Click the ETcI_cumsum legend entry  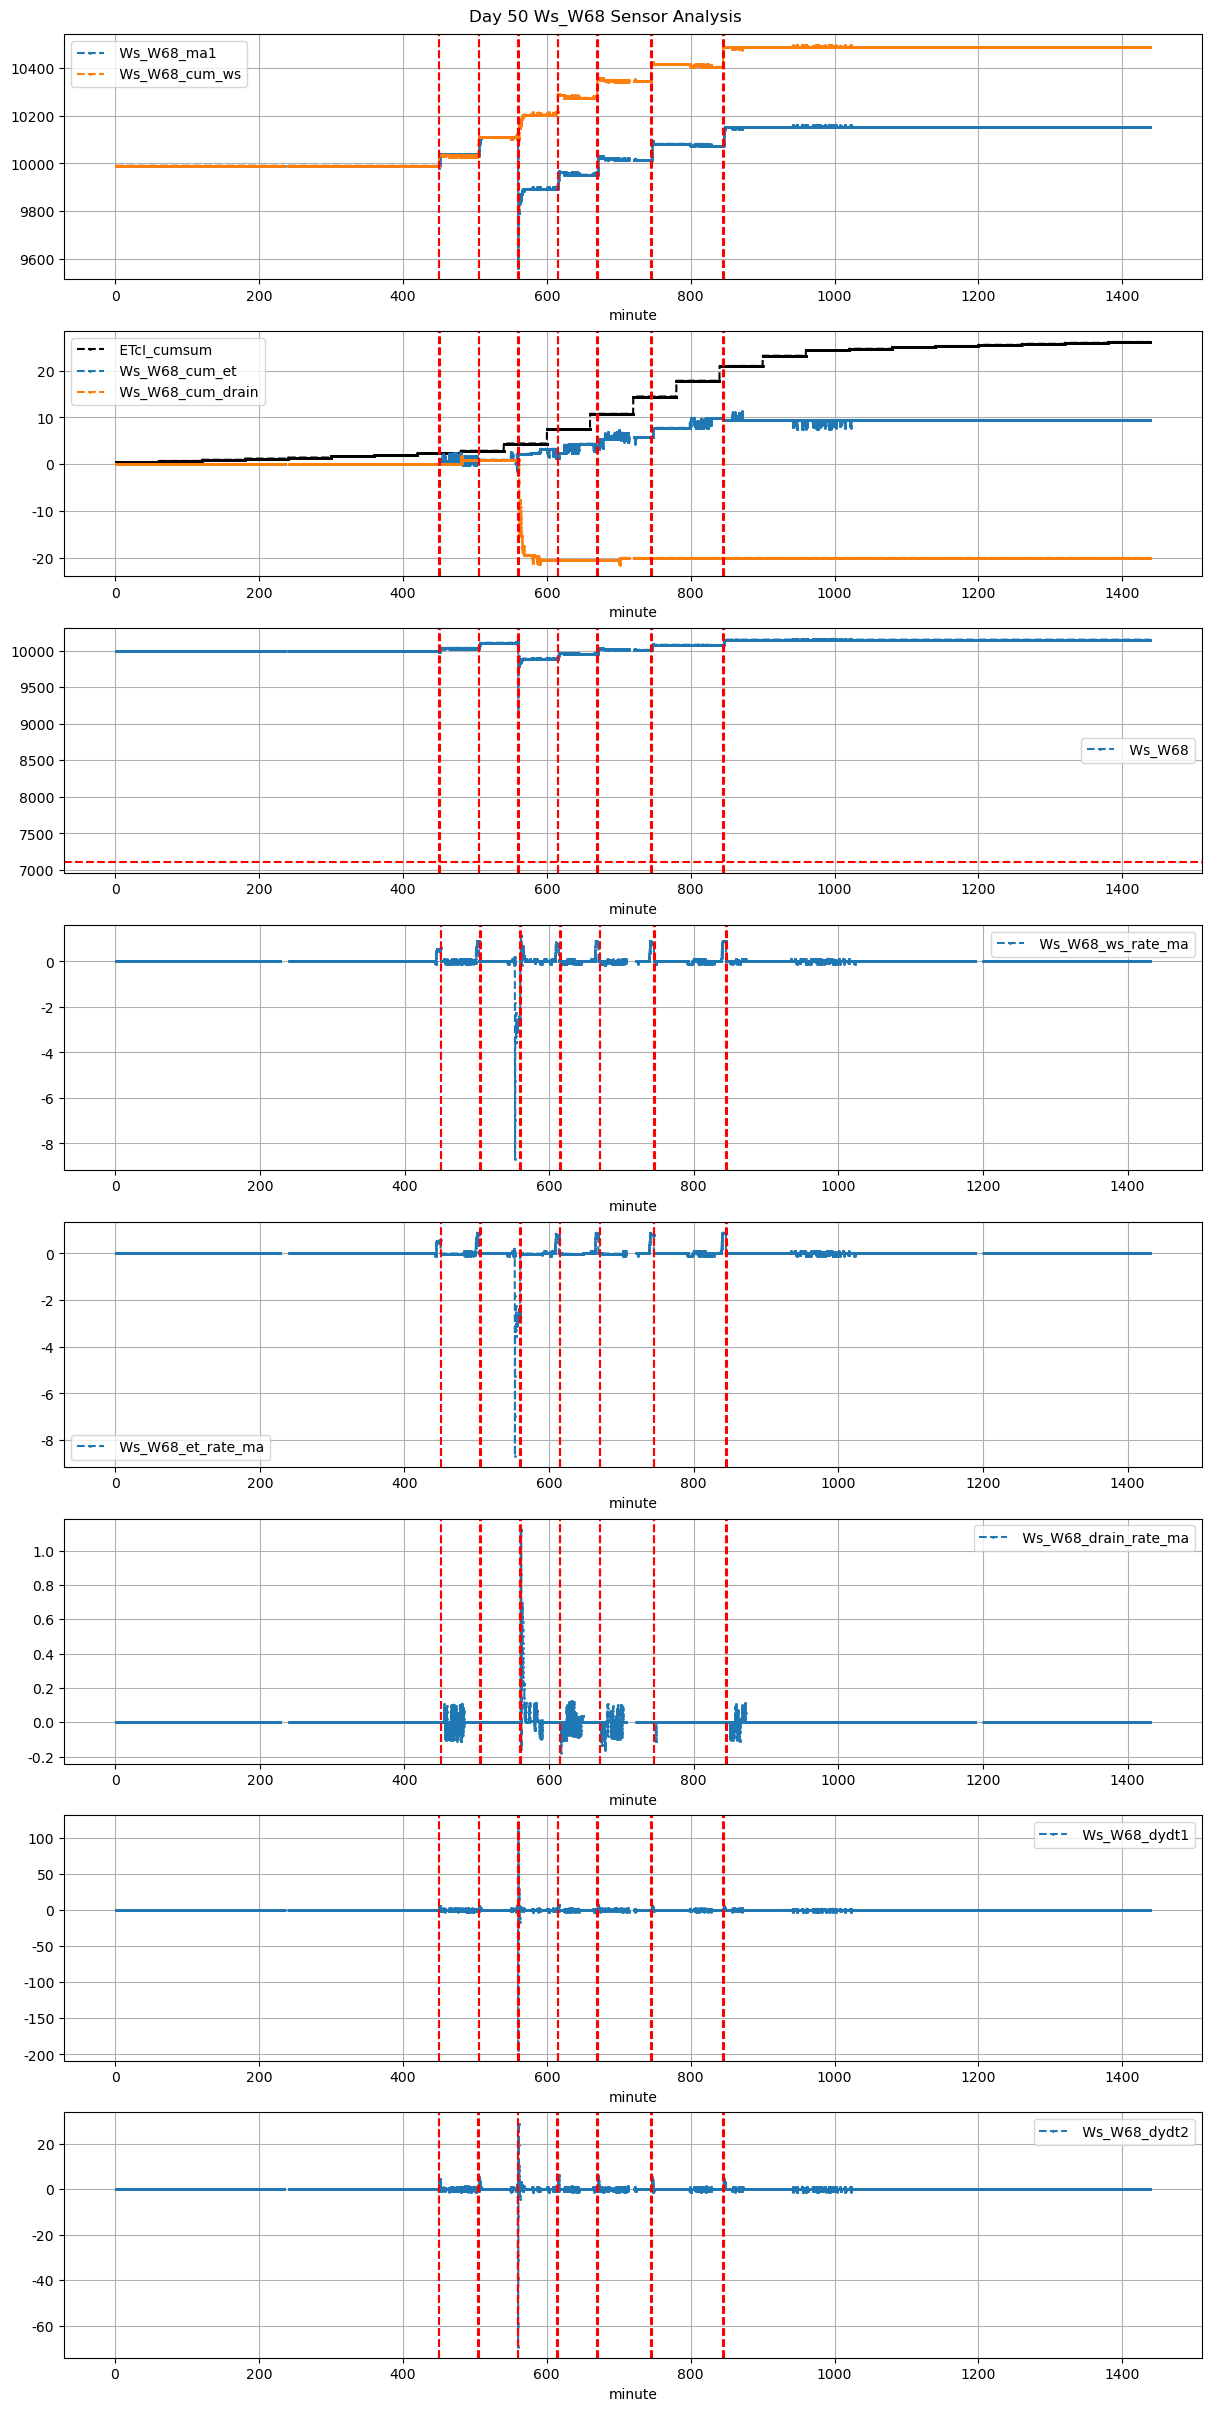[x=165, y=350]
